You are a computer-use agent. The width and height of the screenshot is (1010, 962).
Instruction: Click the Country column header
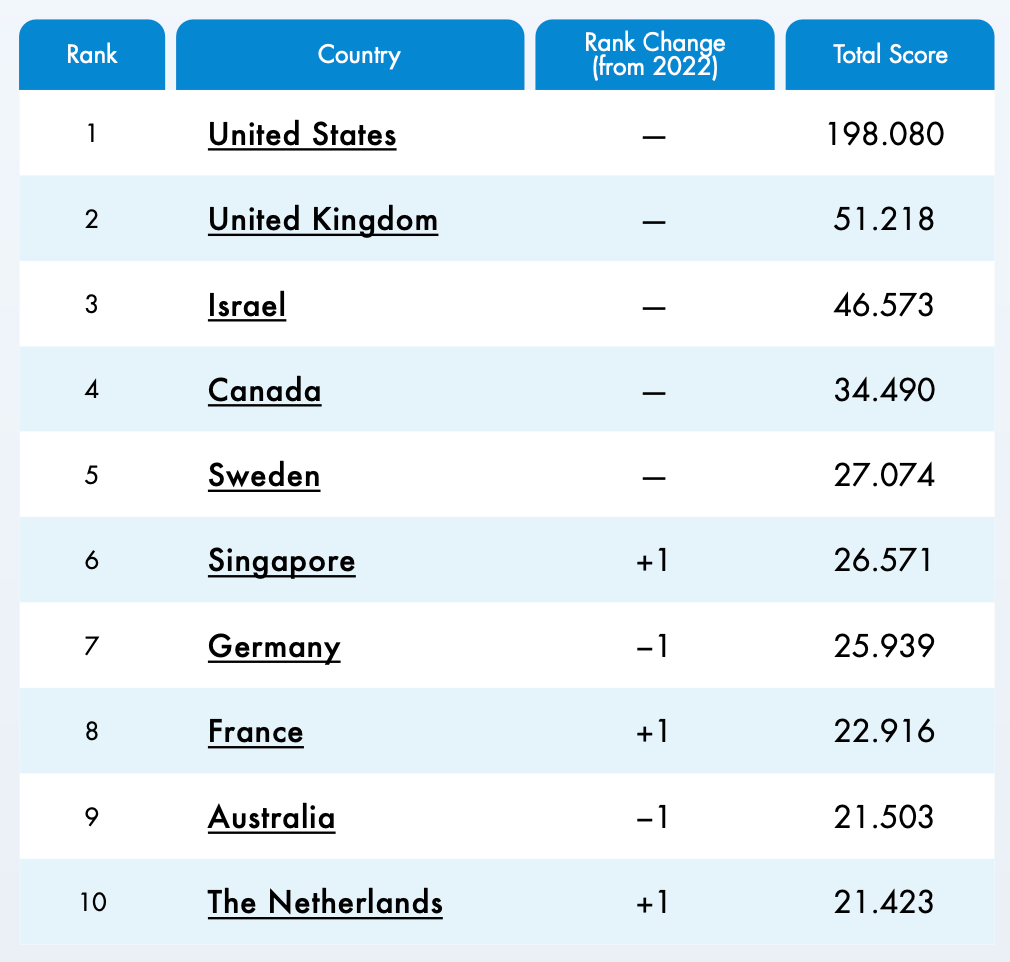click(359, 54)
